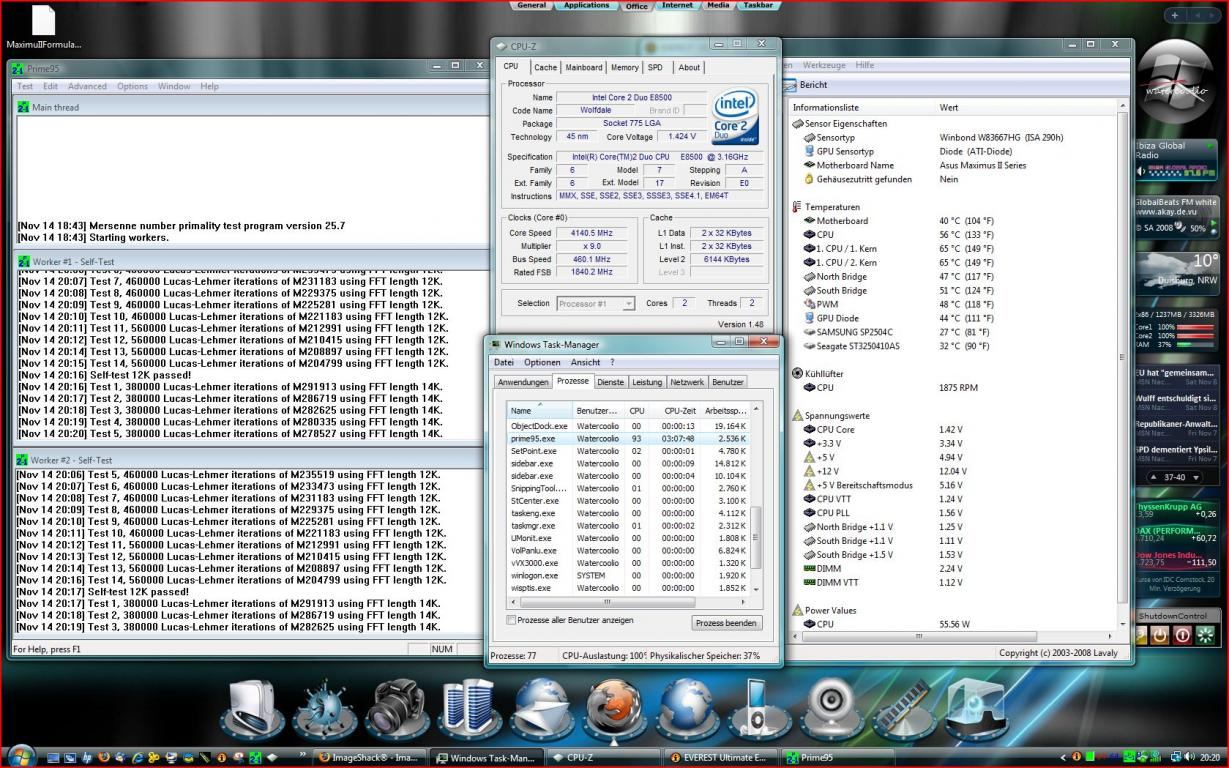Click the Prime95 title bar icon

click(17, 68)
